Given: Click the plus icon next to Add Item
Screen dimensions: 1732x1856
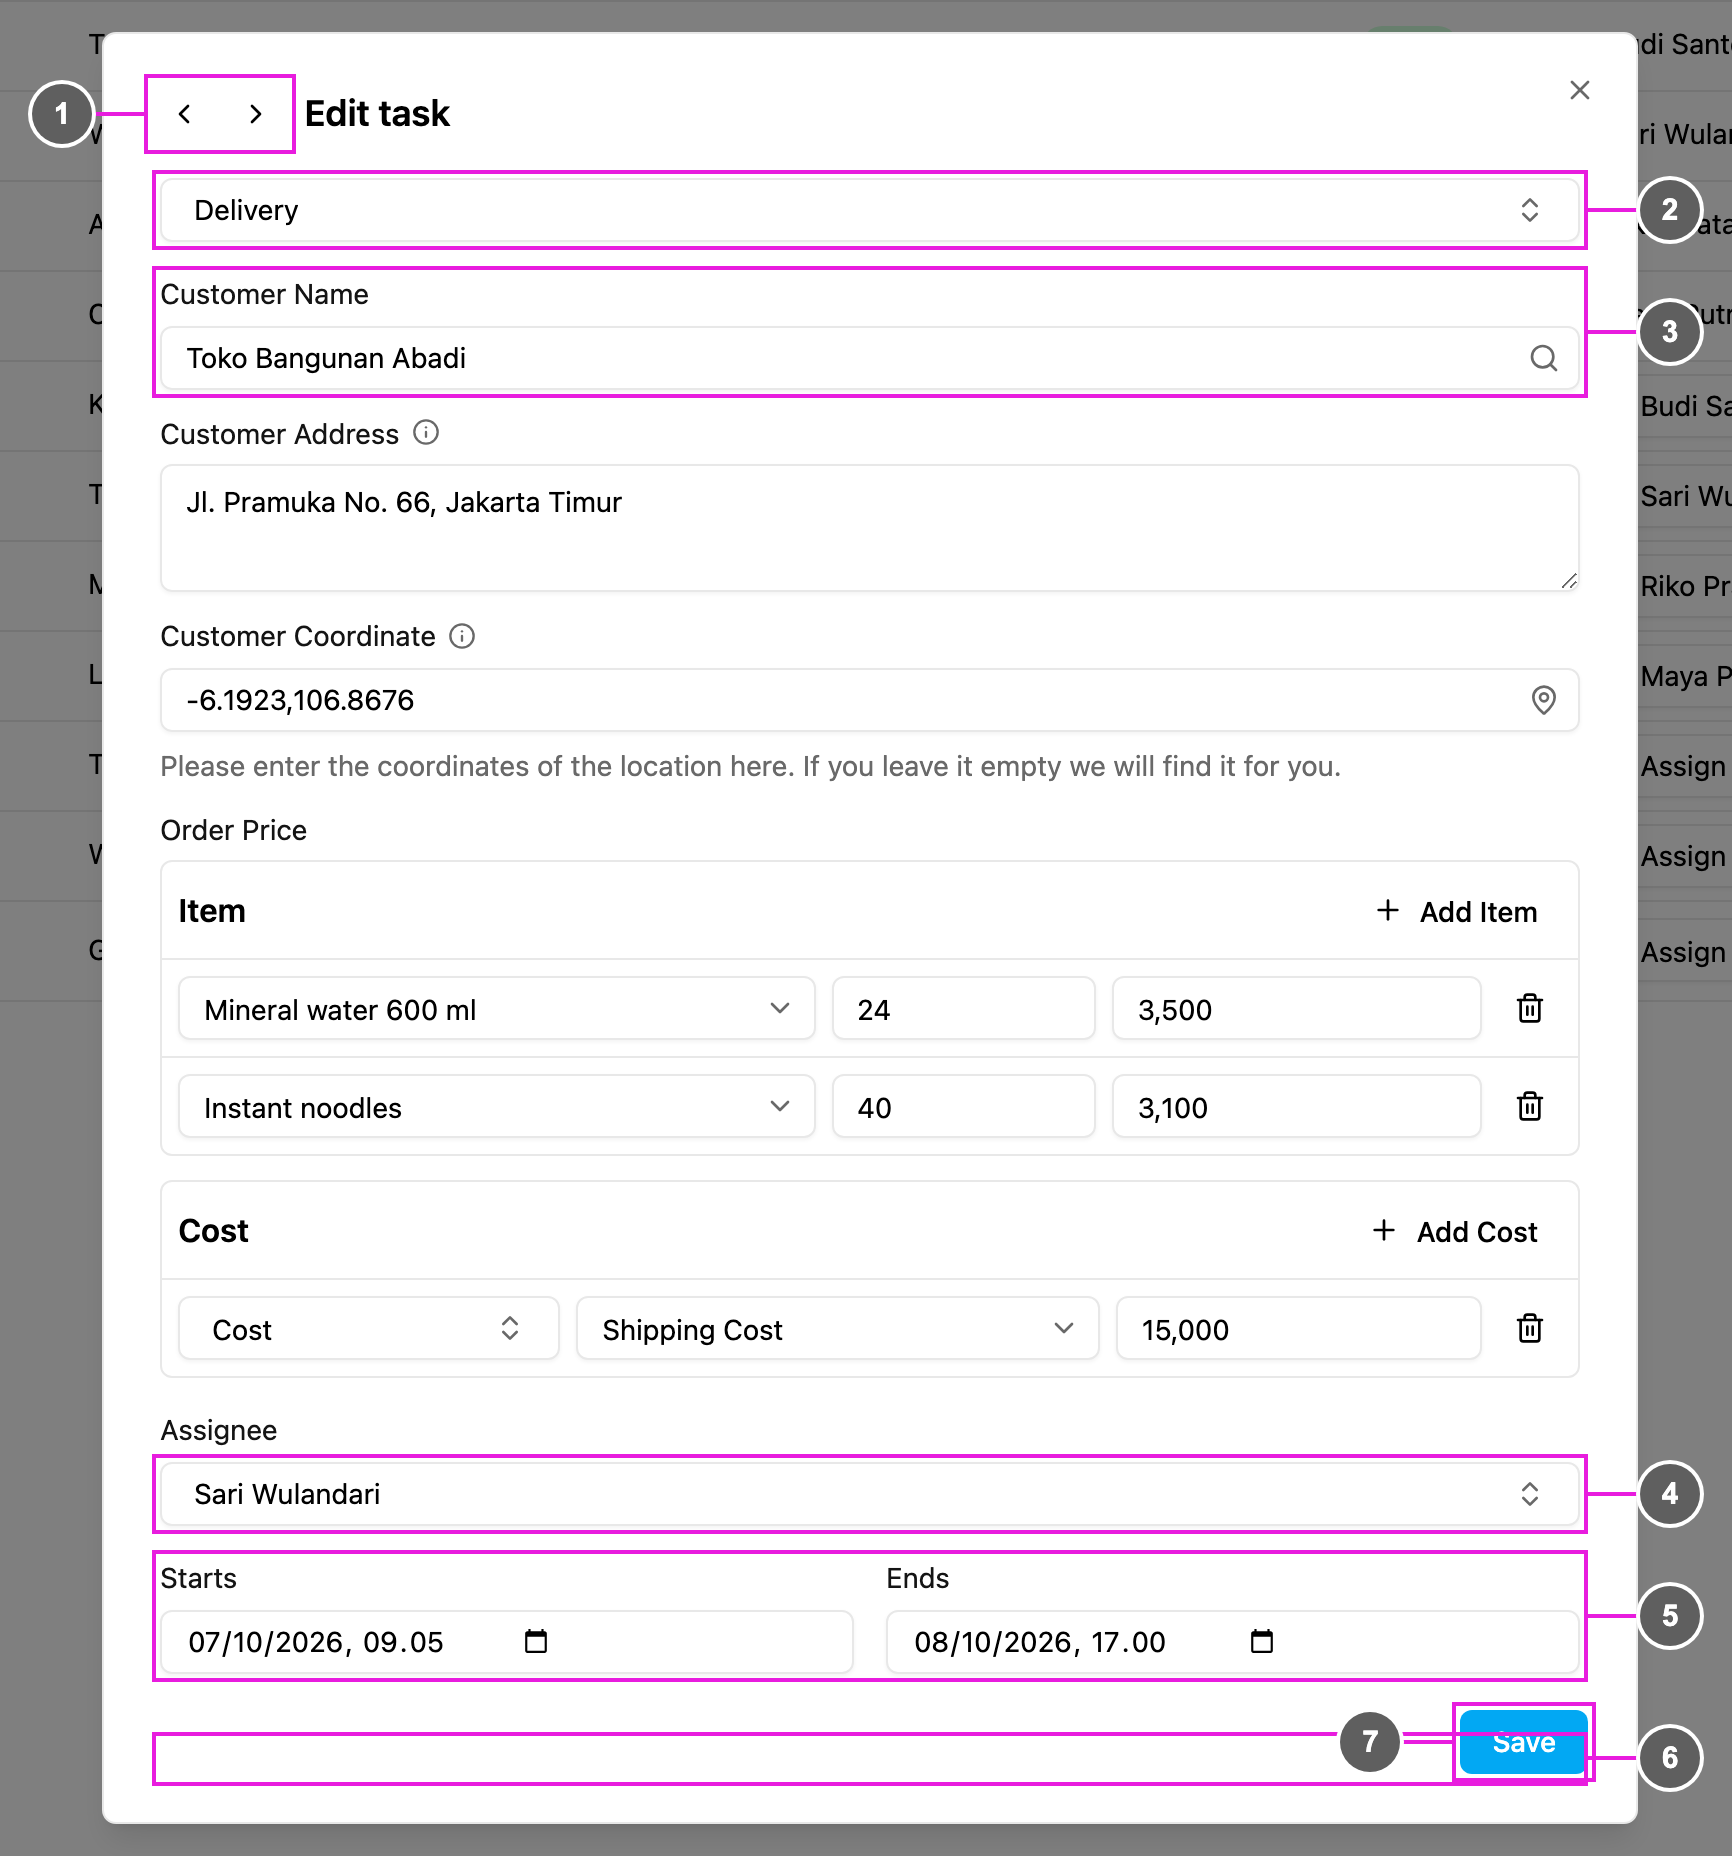Looking at the screenshot, I should (x=1387, y=910).
